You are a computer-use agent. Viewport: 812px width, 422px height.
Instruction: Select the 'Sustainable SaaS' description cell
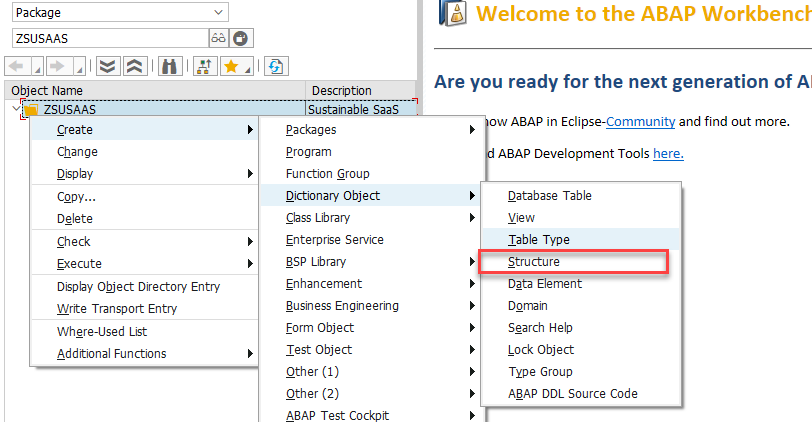click(x=361, y=109)
